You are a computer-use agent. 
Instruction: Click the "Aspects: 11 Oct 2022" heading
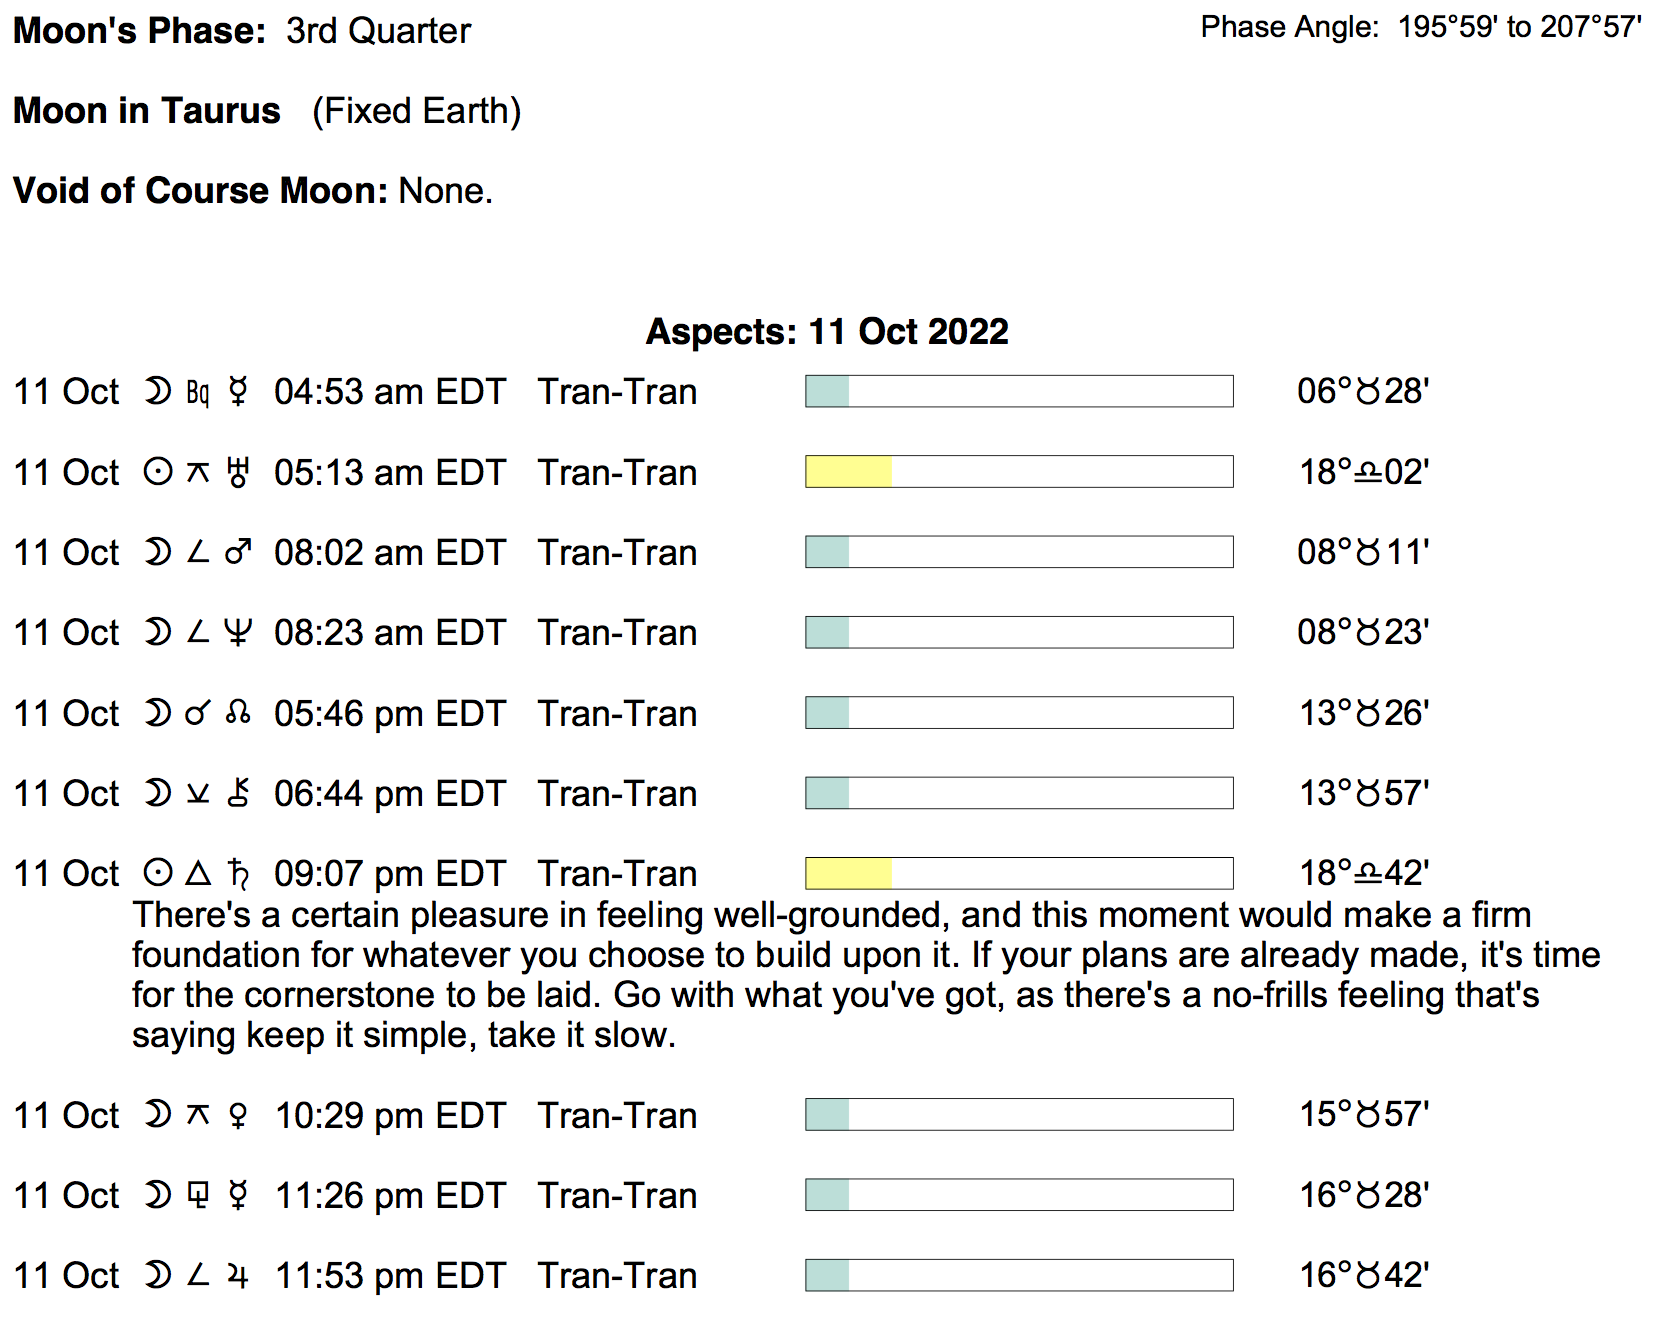pos(827,331)
